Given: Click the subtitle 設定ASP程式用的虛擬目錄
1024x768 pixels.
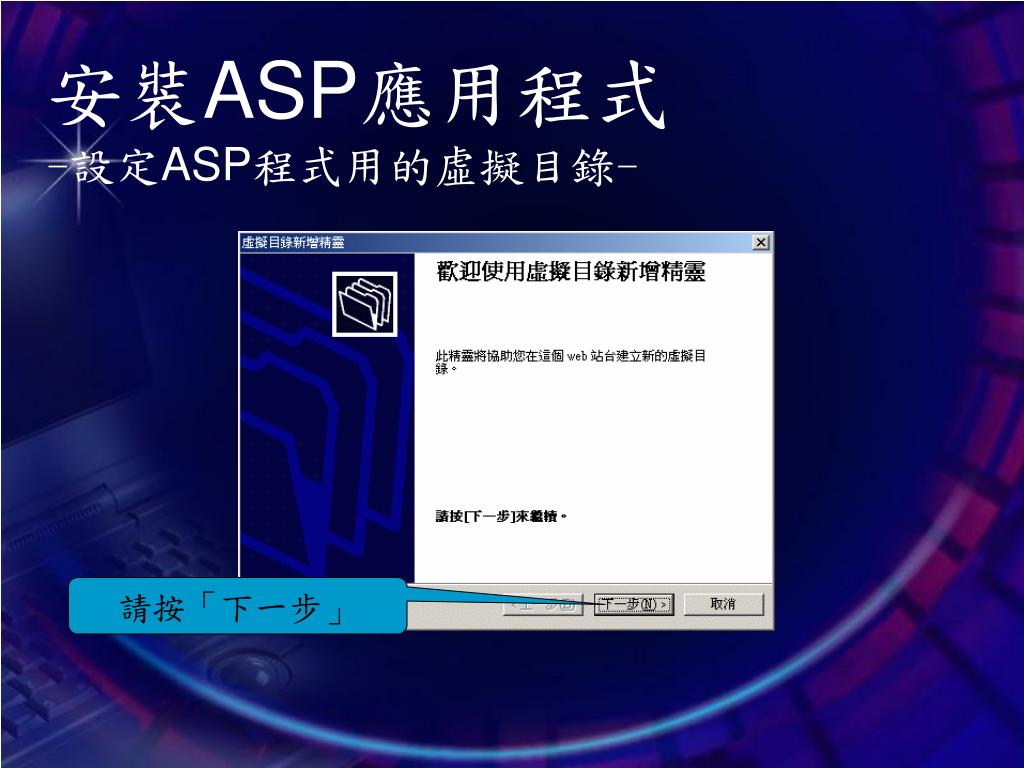Looking at the screenshot, I should click(x=343, y=168).
